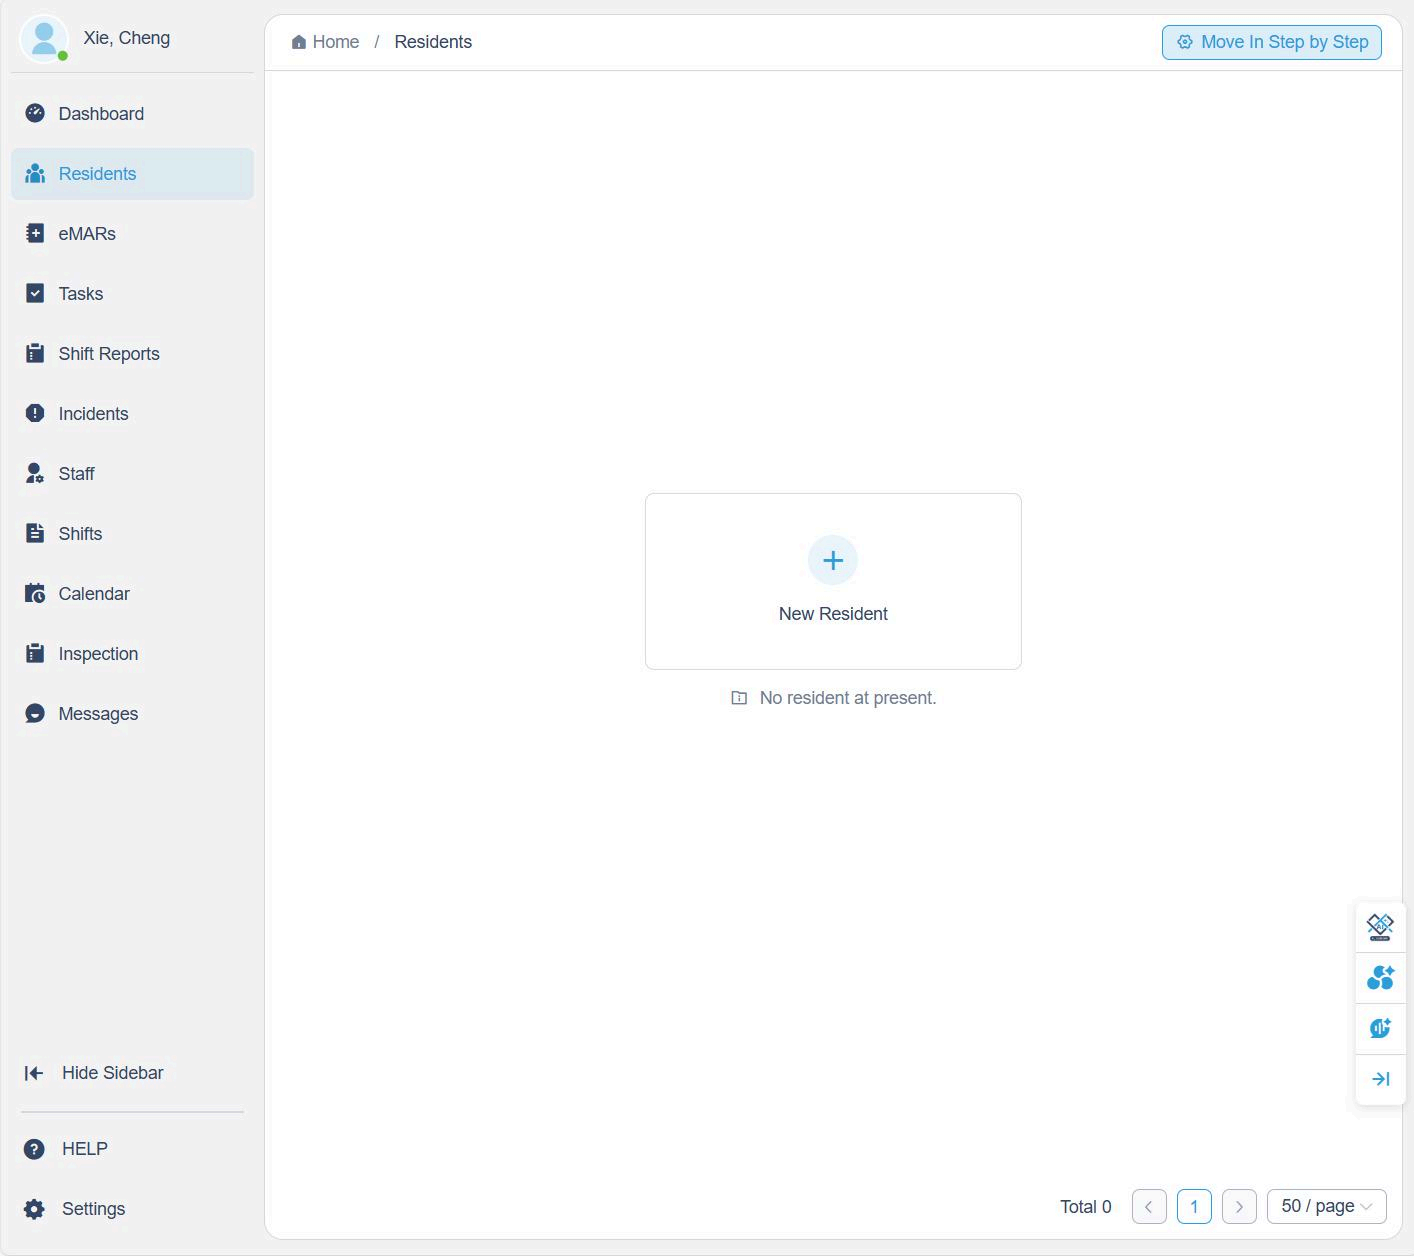Viewport: 1414px width, 1256px height.
Task: Click the Move In Step by Step button
Action: coord(1271,42)
